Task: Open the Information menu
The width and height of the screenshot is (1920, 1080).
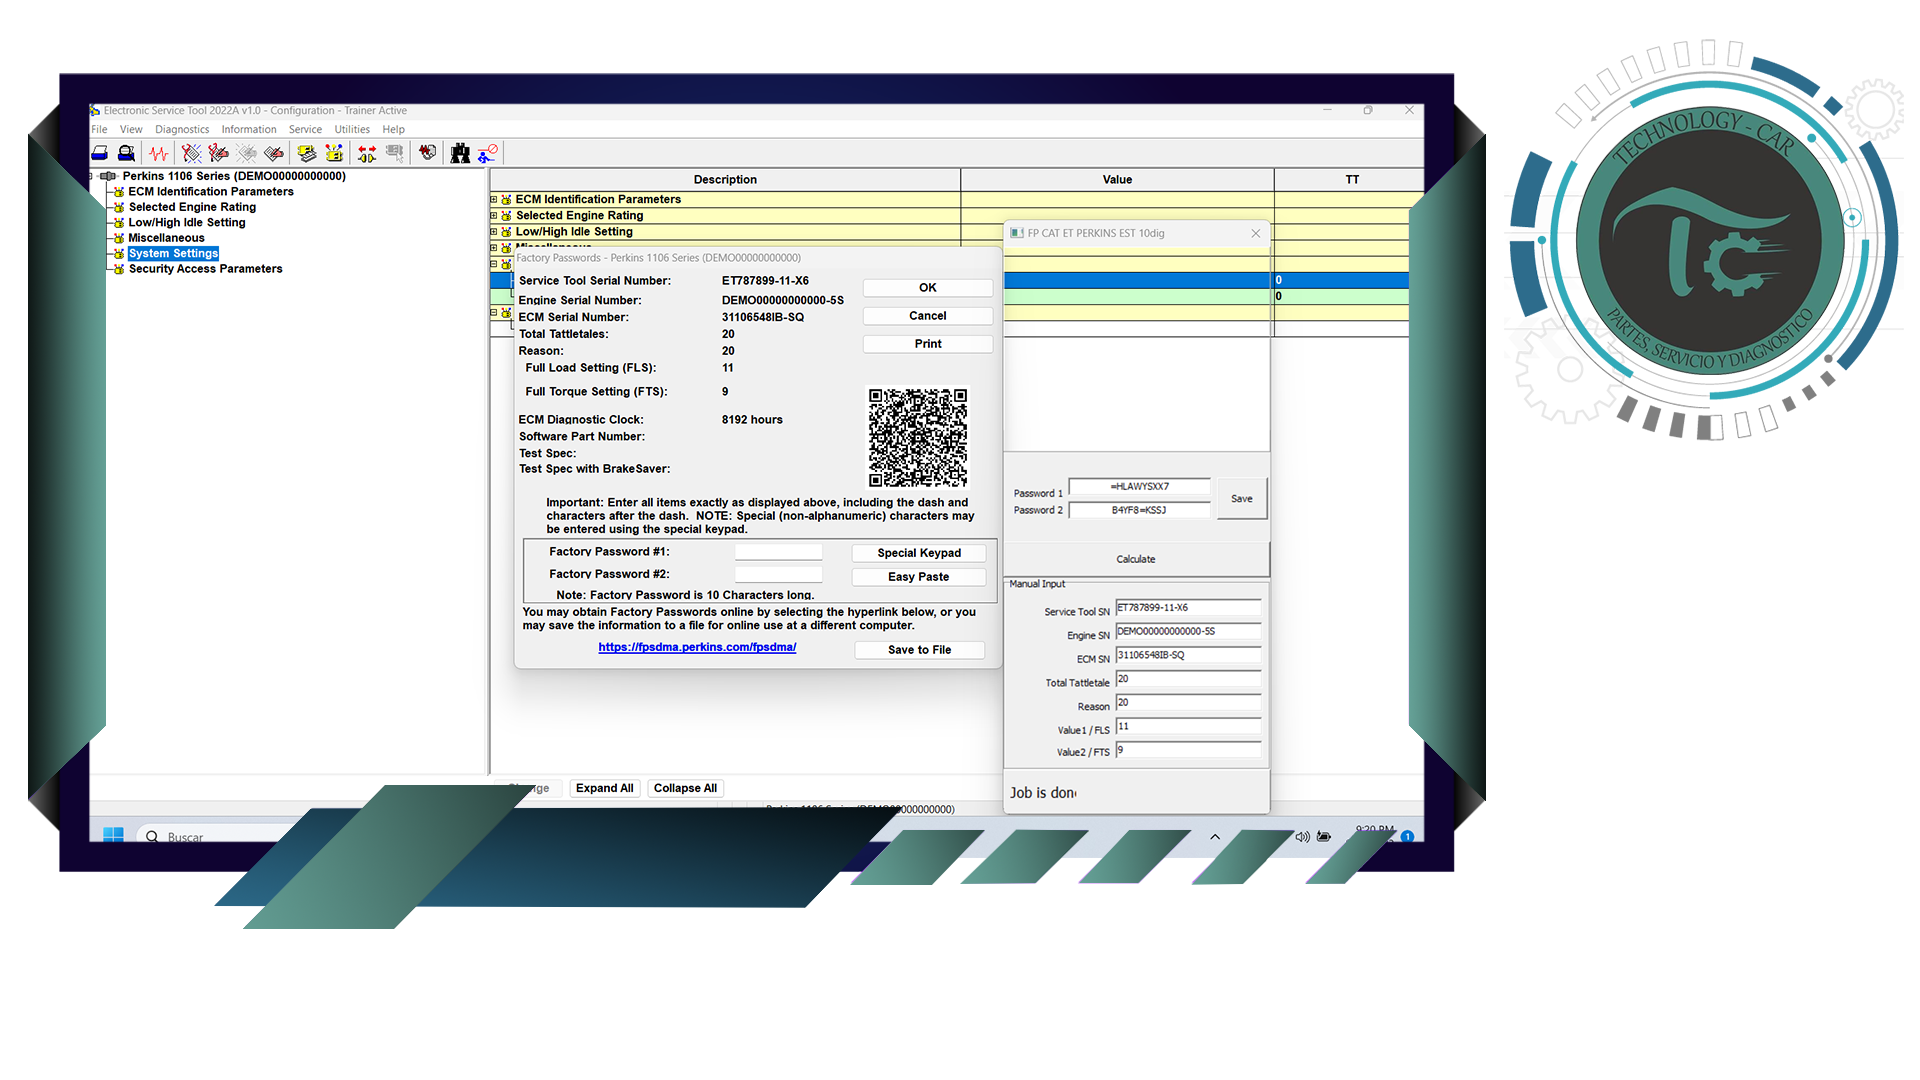Action: point(249,129)
